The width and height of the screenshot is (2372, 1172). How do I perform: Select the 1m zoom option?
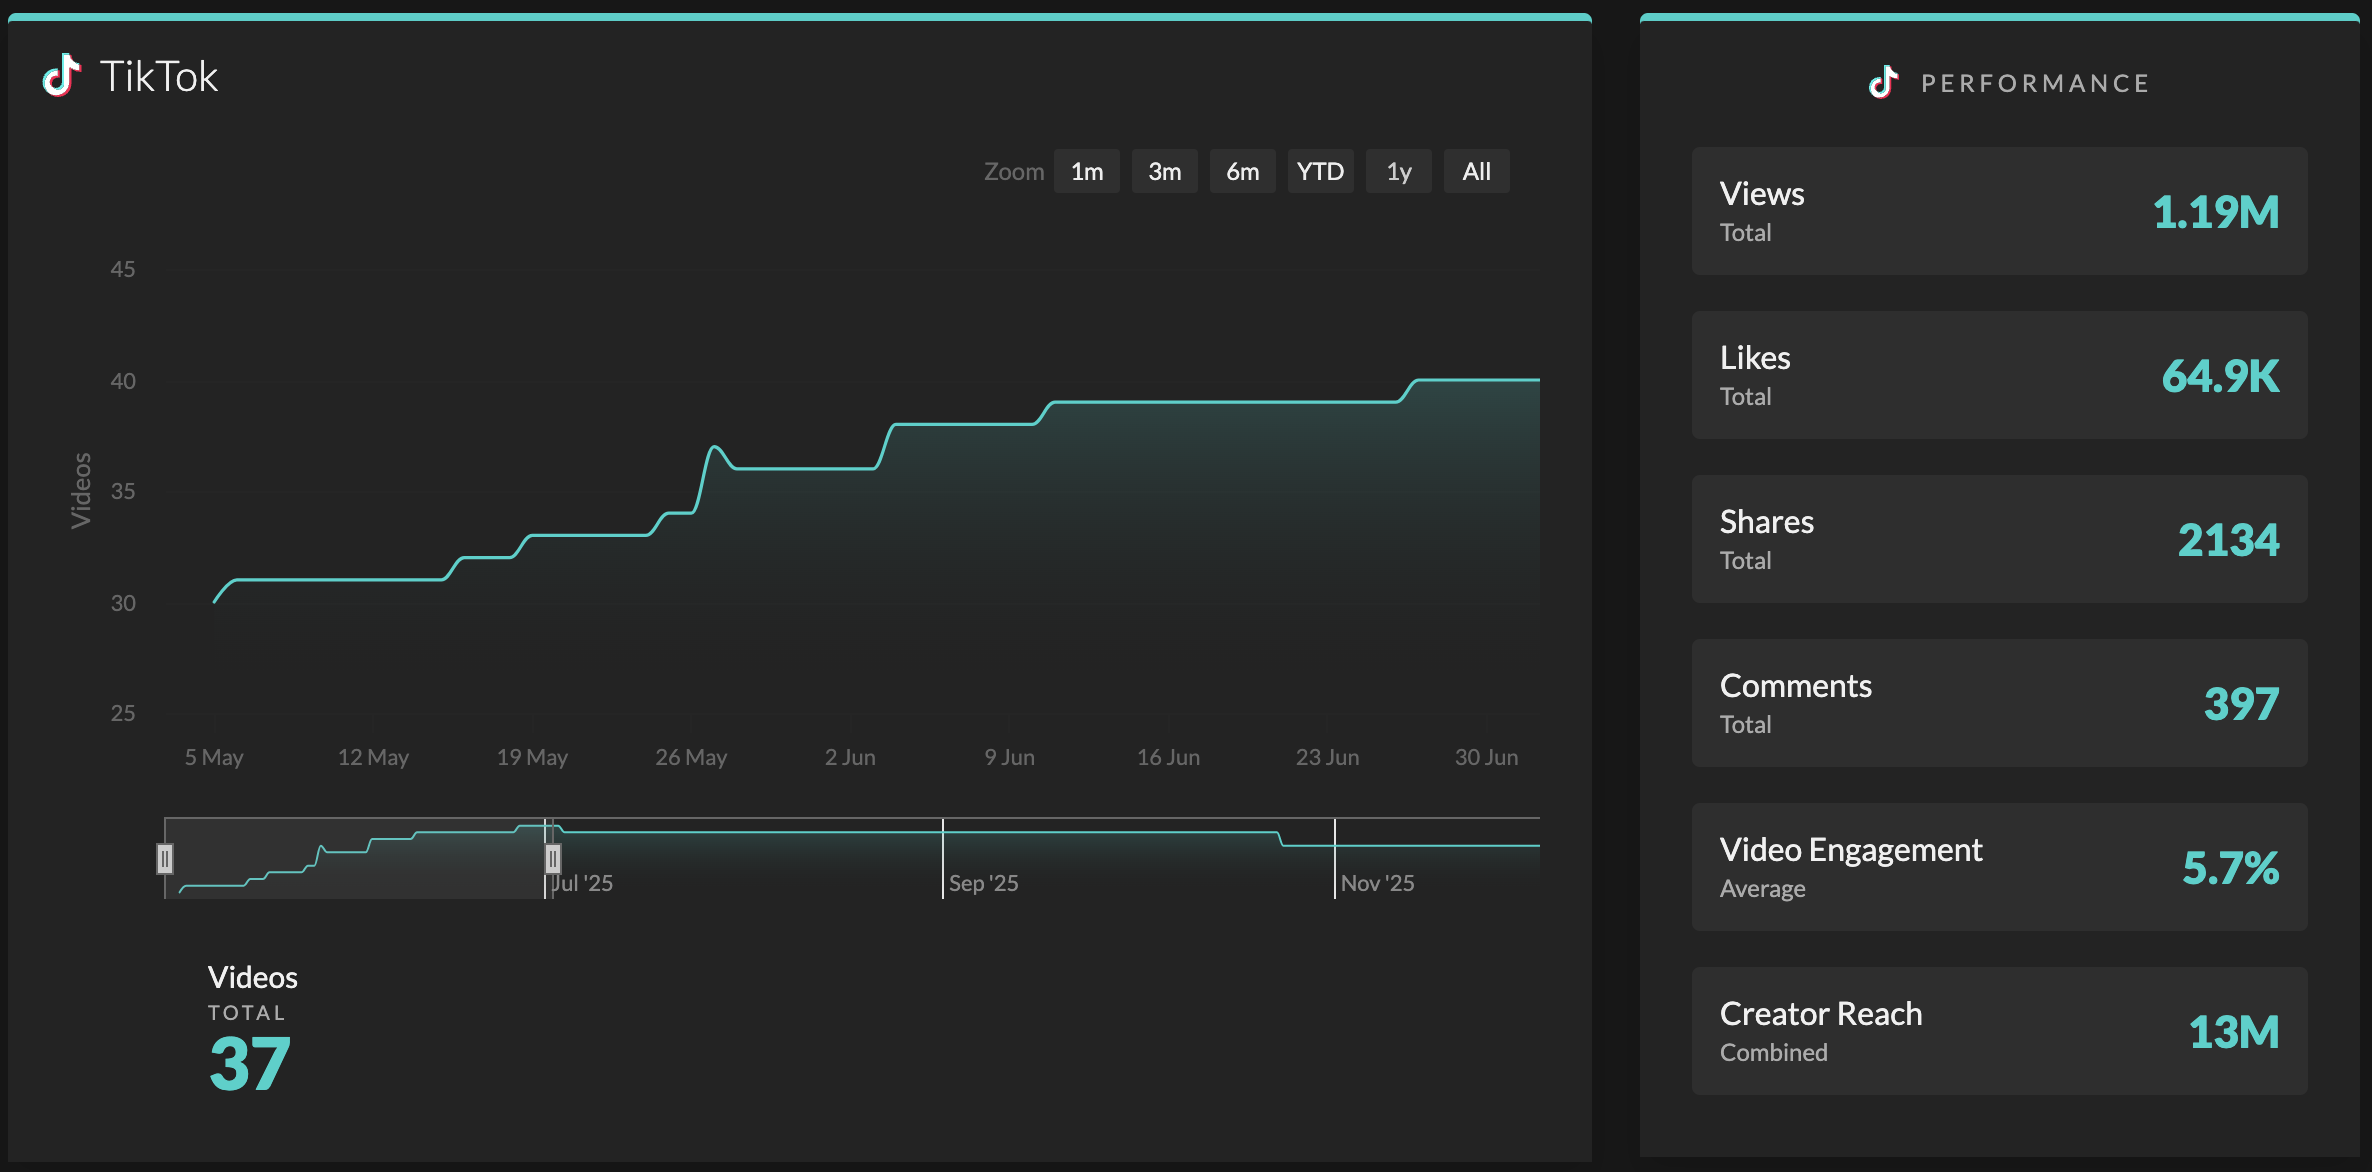(1086, 171)
